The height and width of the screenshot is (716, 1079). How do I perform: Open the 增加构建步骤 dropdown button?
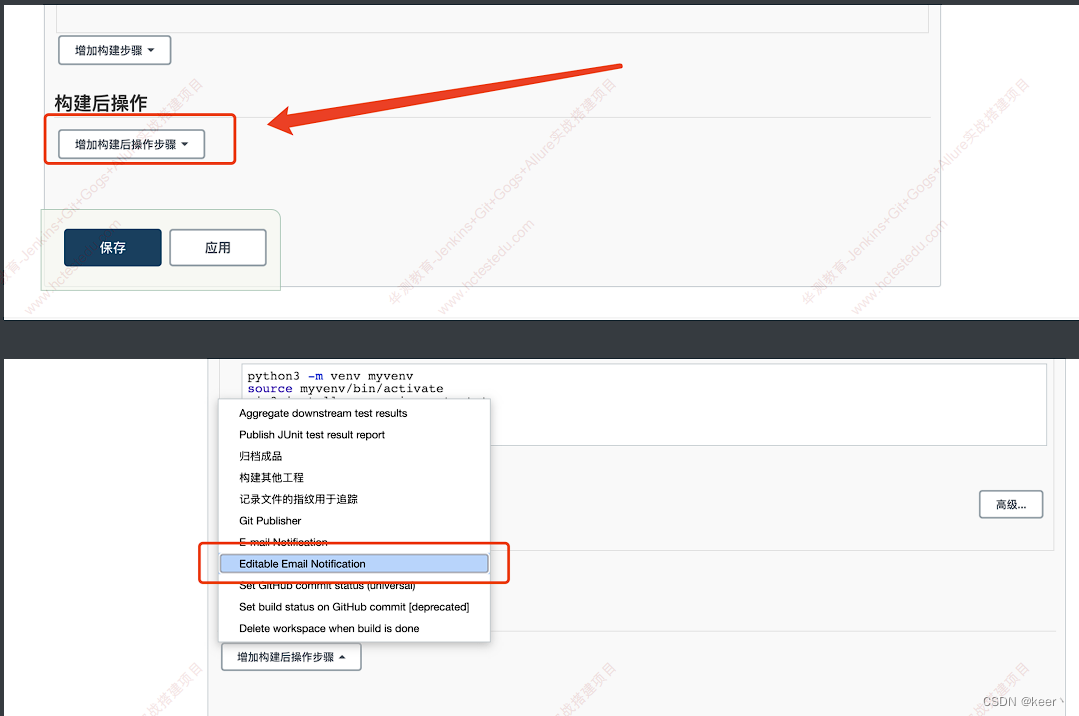click(x=114, y=50)
